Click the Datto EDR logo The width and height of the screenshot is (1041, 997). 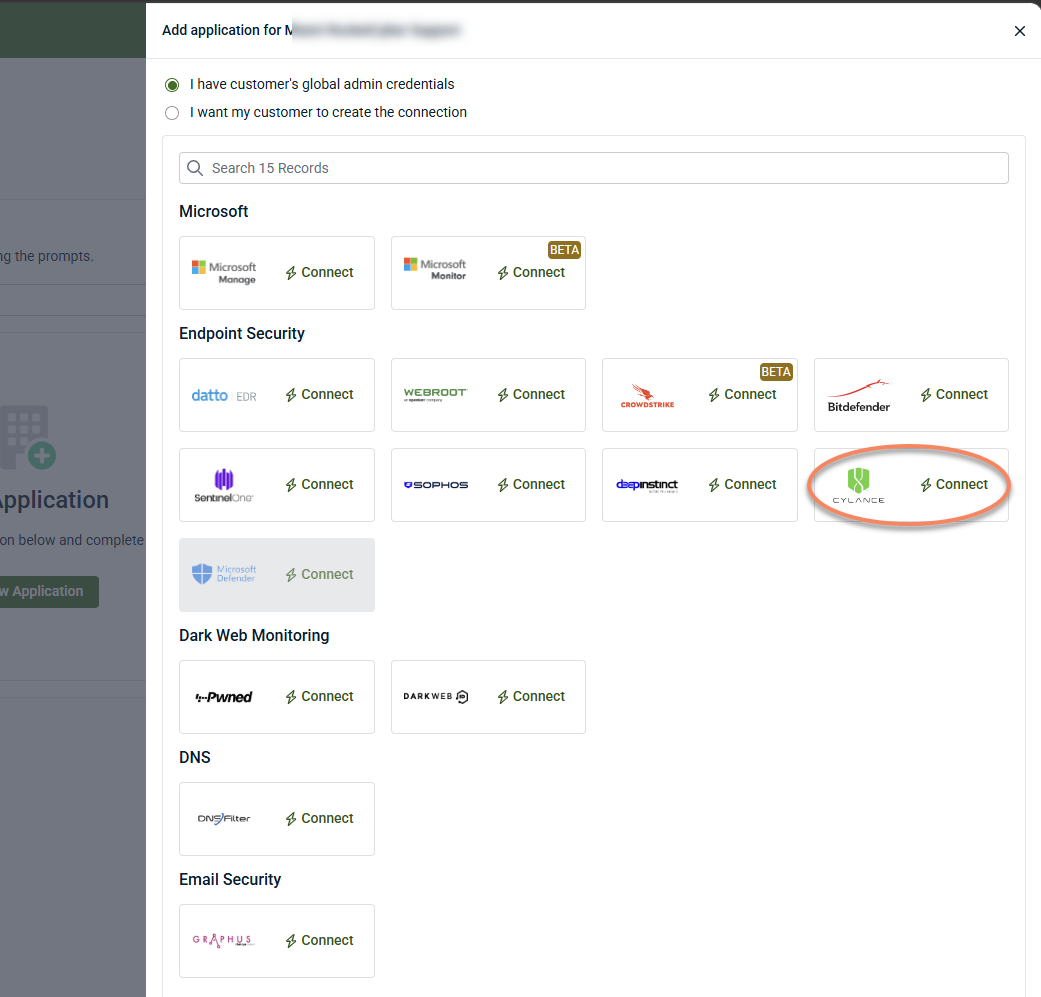click(x=224, y=396)
